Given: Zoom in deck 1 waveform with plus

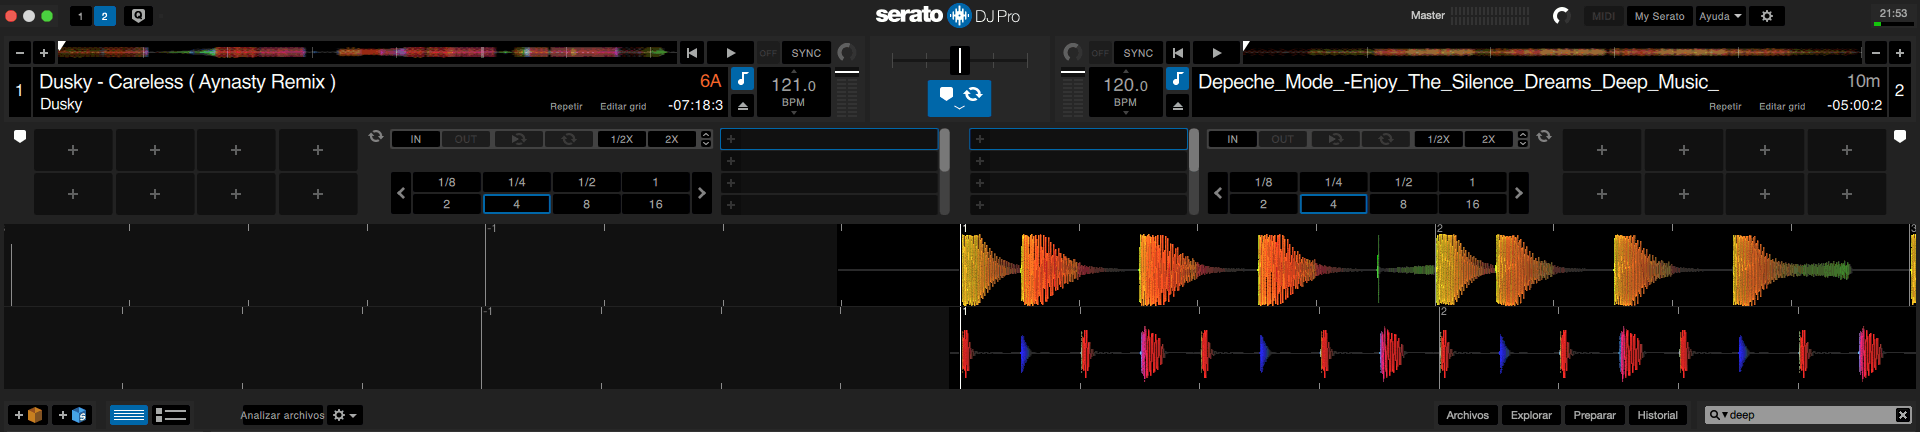Looking at the screenshot, I should pyautogui.click(x=44, y=53).
